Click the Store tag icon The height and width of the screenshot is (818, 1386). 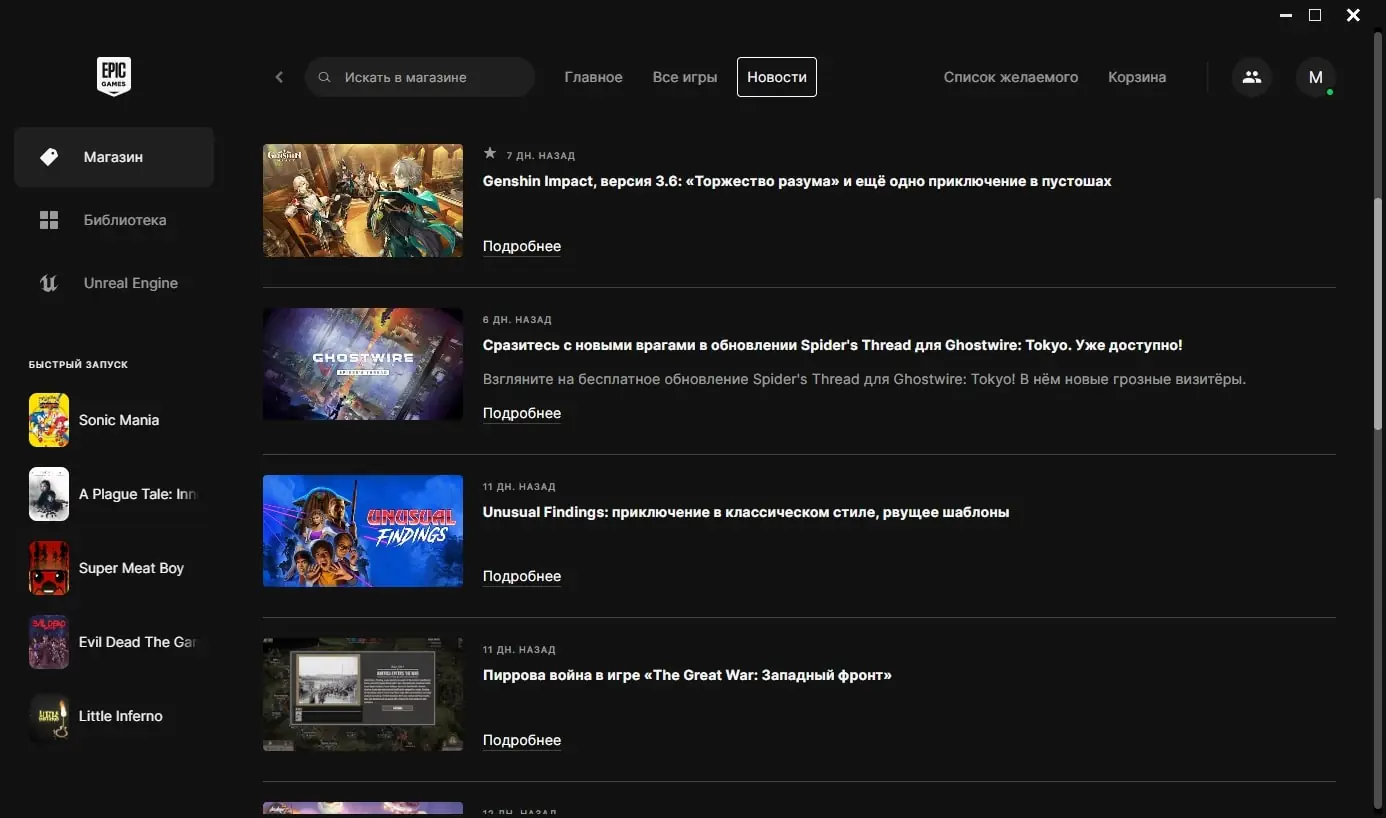pos(49,157)
